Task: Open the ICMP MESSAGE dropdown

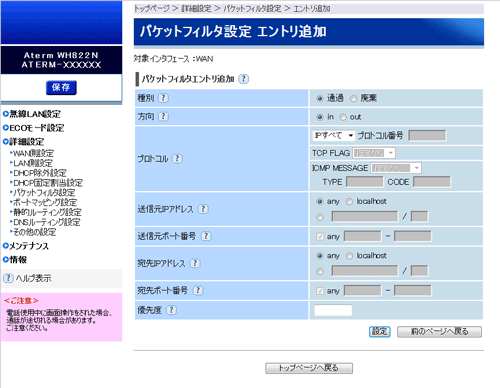Action: pos(396,168)
